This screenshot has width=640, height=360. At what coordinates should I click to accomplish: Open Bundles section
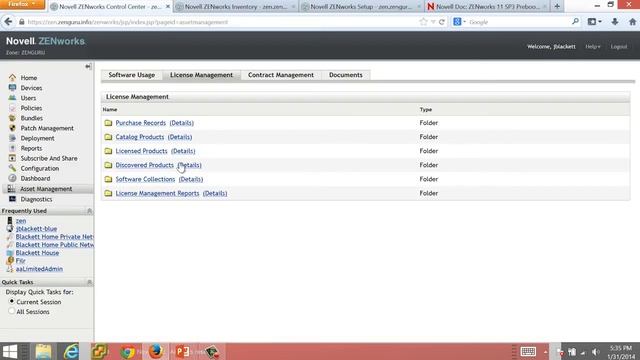[x=31, y=118]
